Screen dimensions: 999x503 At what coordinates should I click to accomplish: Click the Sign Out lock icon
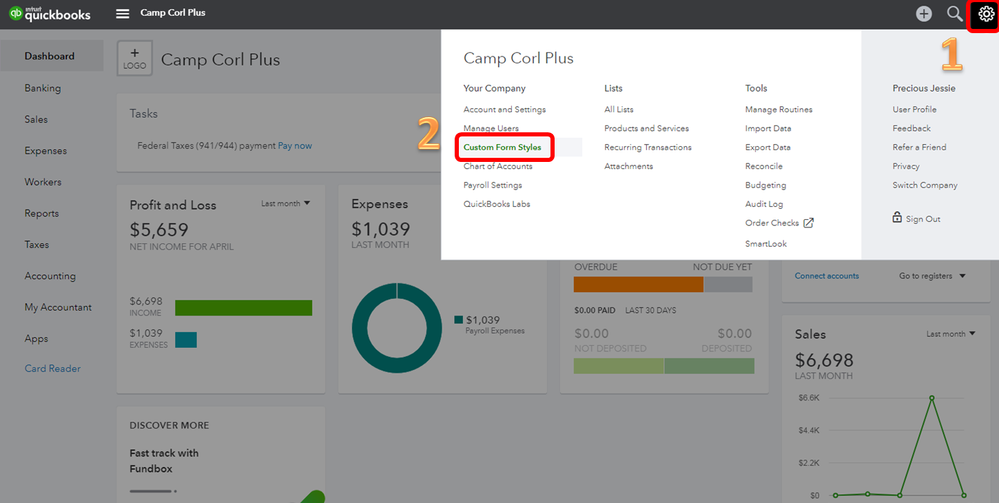point(897,217)
